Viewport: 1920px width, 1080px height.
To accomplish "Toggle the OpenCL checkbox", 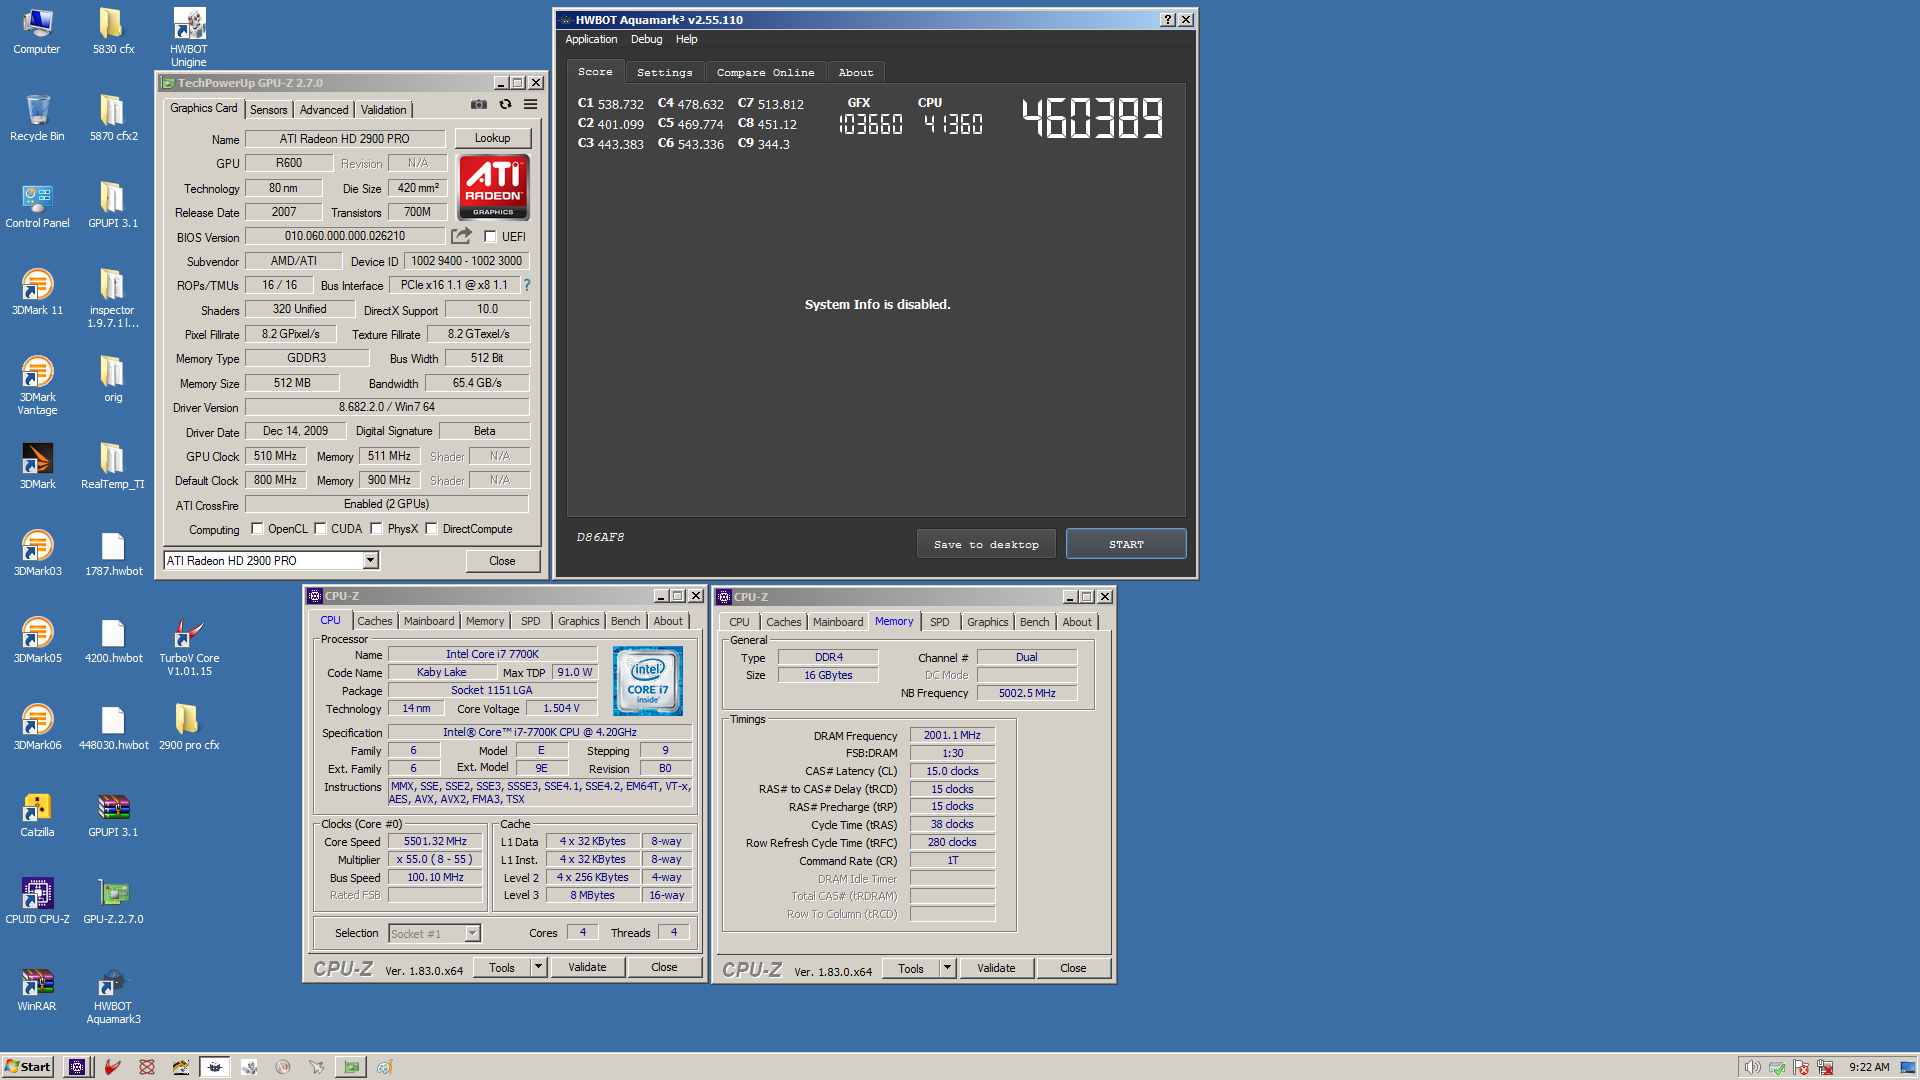I will [x=257, y=529].
